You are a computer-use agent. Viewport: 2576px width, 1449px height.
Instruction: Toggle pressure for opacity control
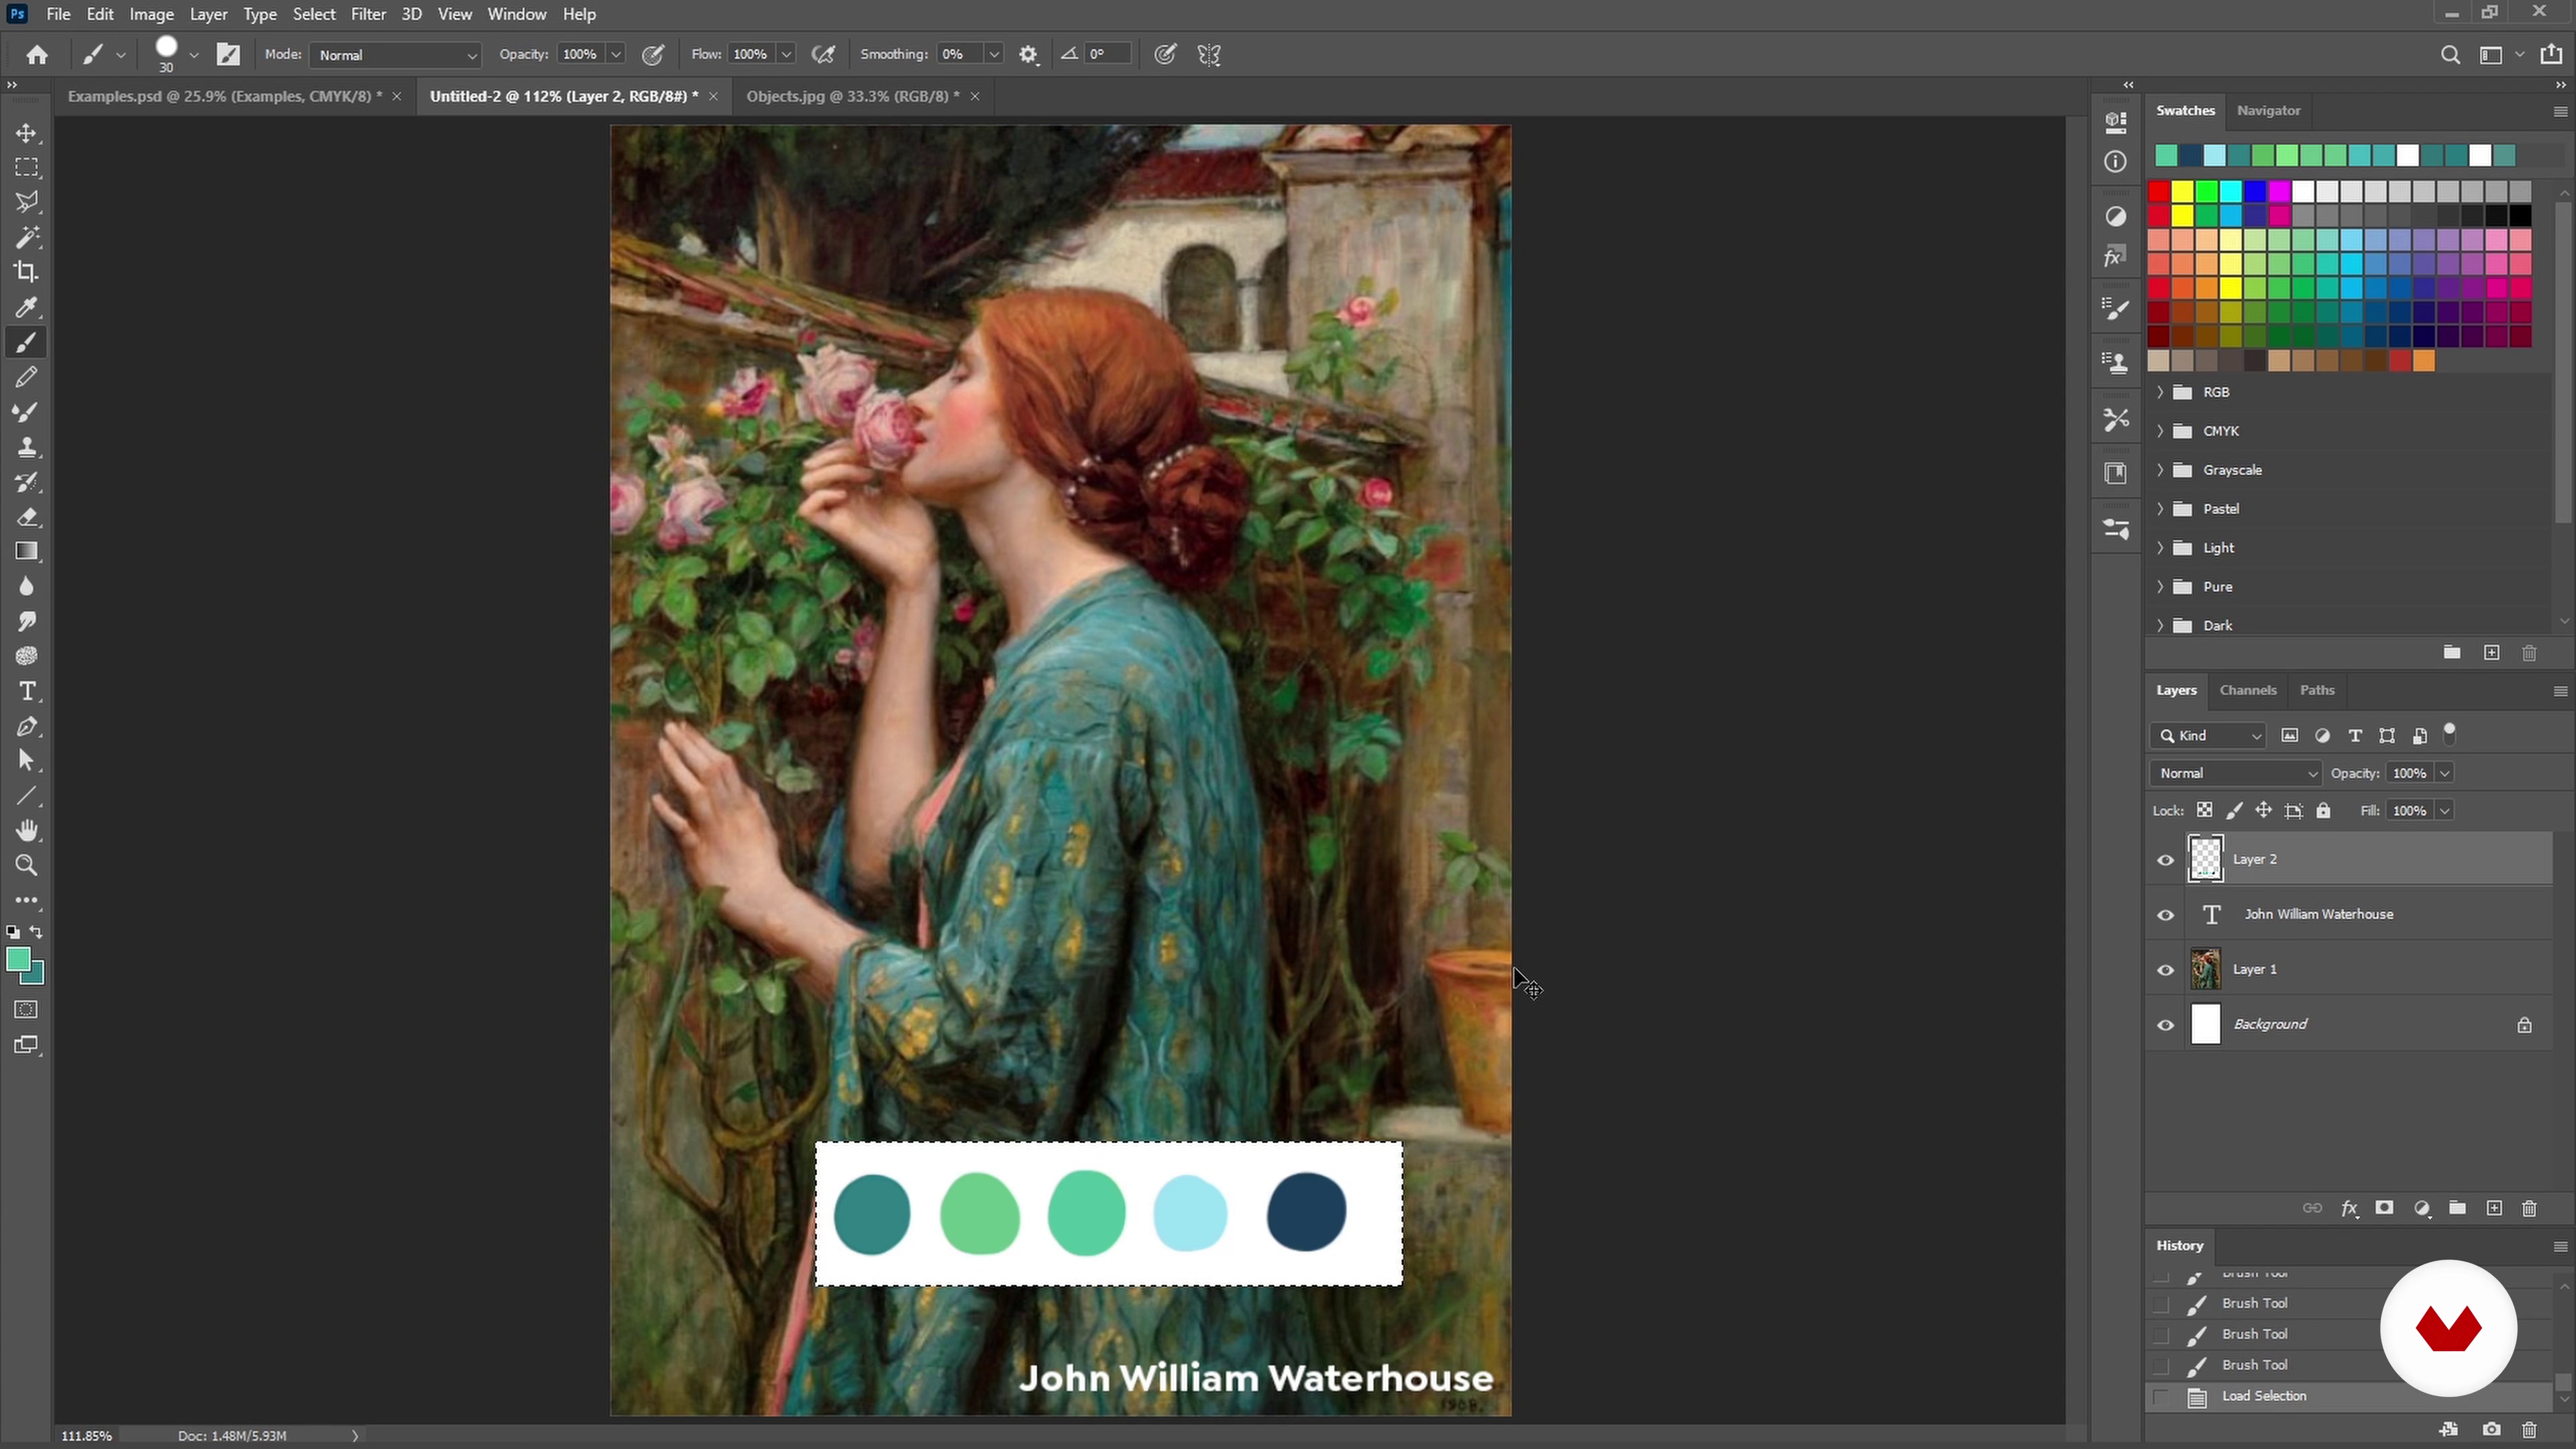click(653, 55)
